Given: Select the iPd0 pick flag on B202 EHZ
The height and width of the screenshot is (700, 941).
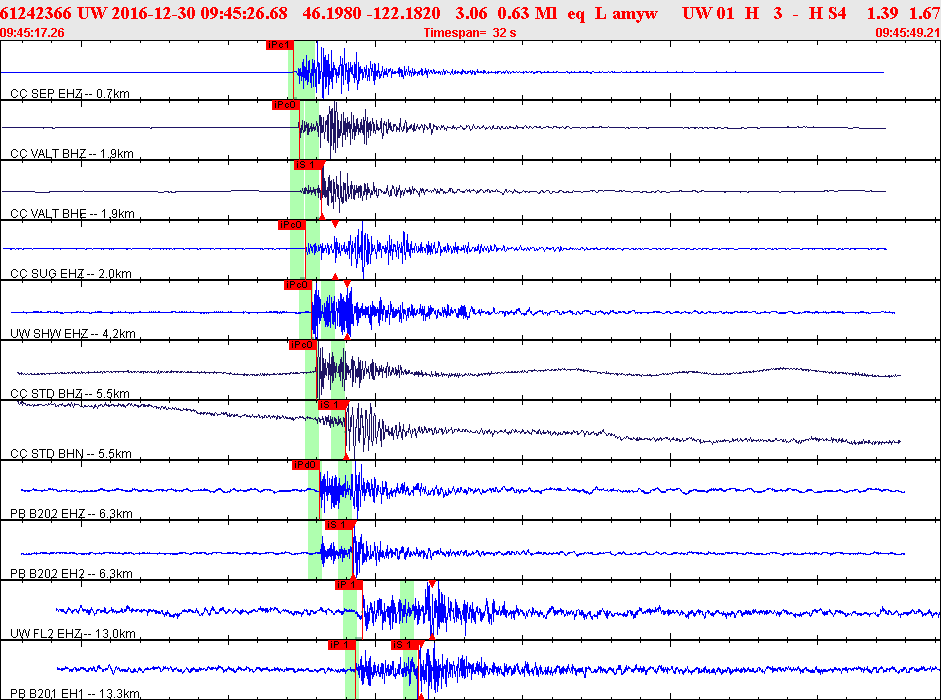Looking at the screenshot, I should pos(305,465).
